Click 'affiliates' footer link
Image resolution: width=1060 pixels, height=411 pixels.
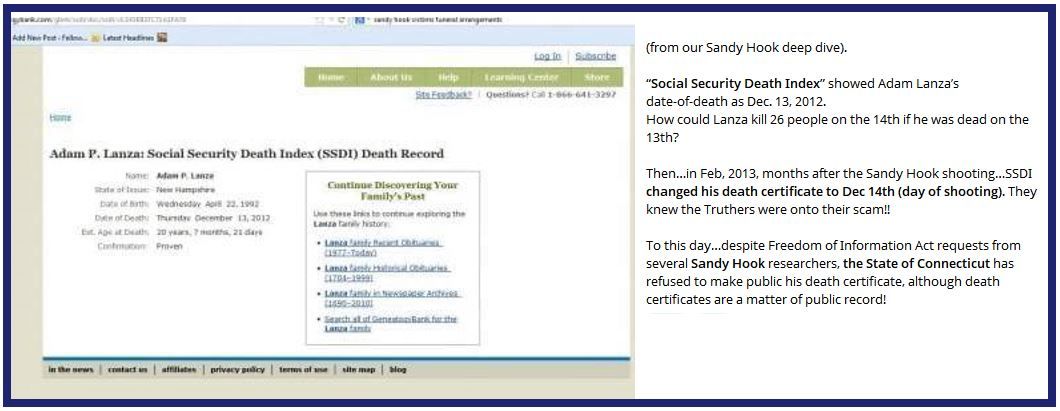(178, 370)
